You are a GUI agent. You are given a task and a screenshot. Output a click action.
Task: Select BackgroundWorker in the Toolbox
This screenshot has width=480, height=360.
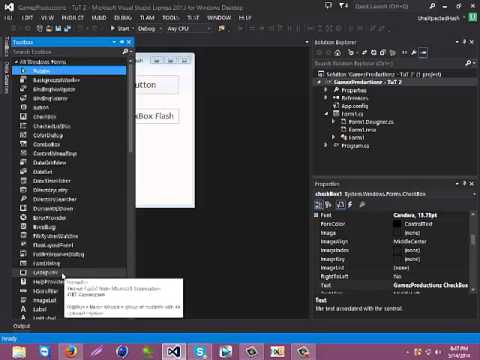[x=56, y=80]
